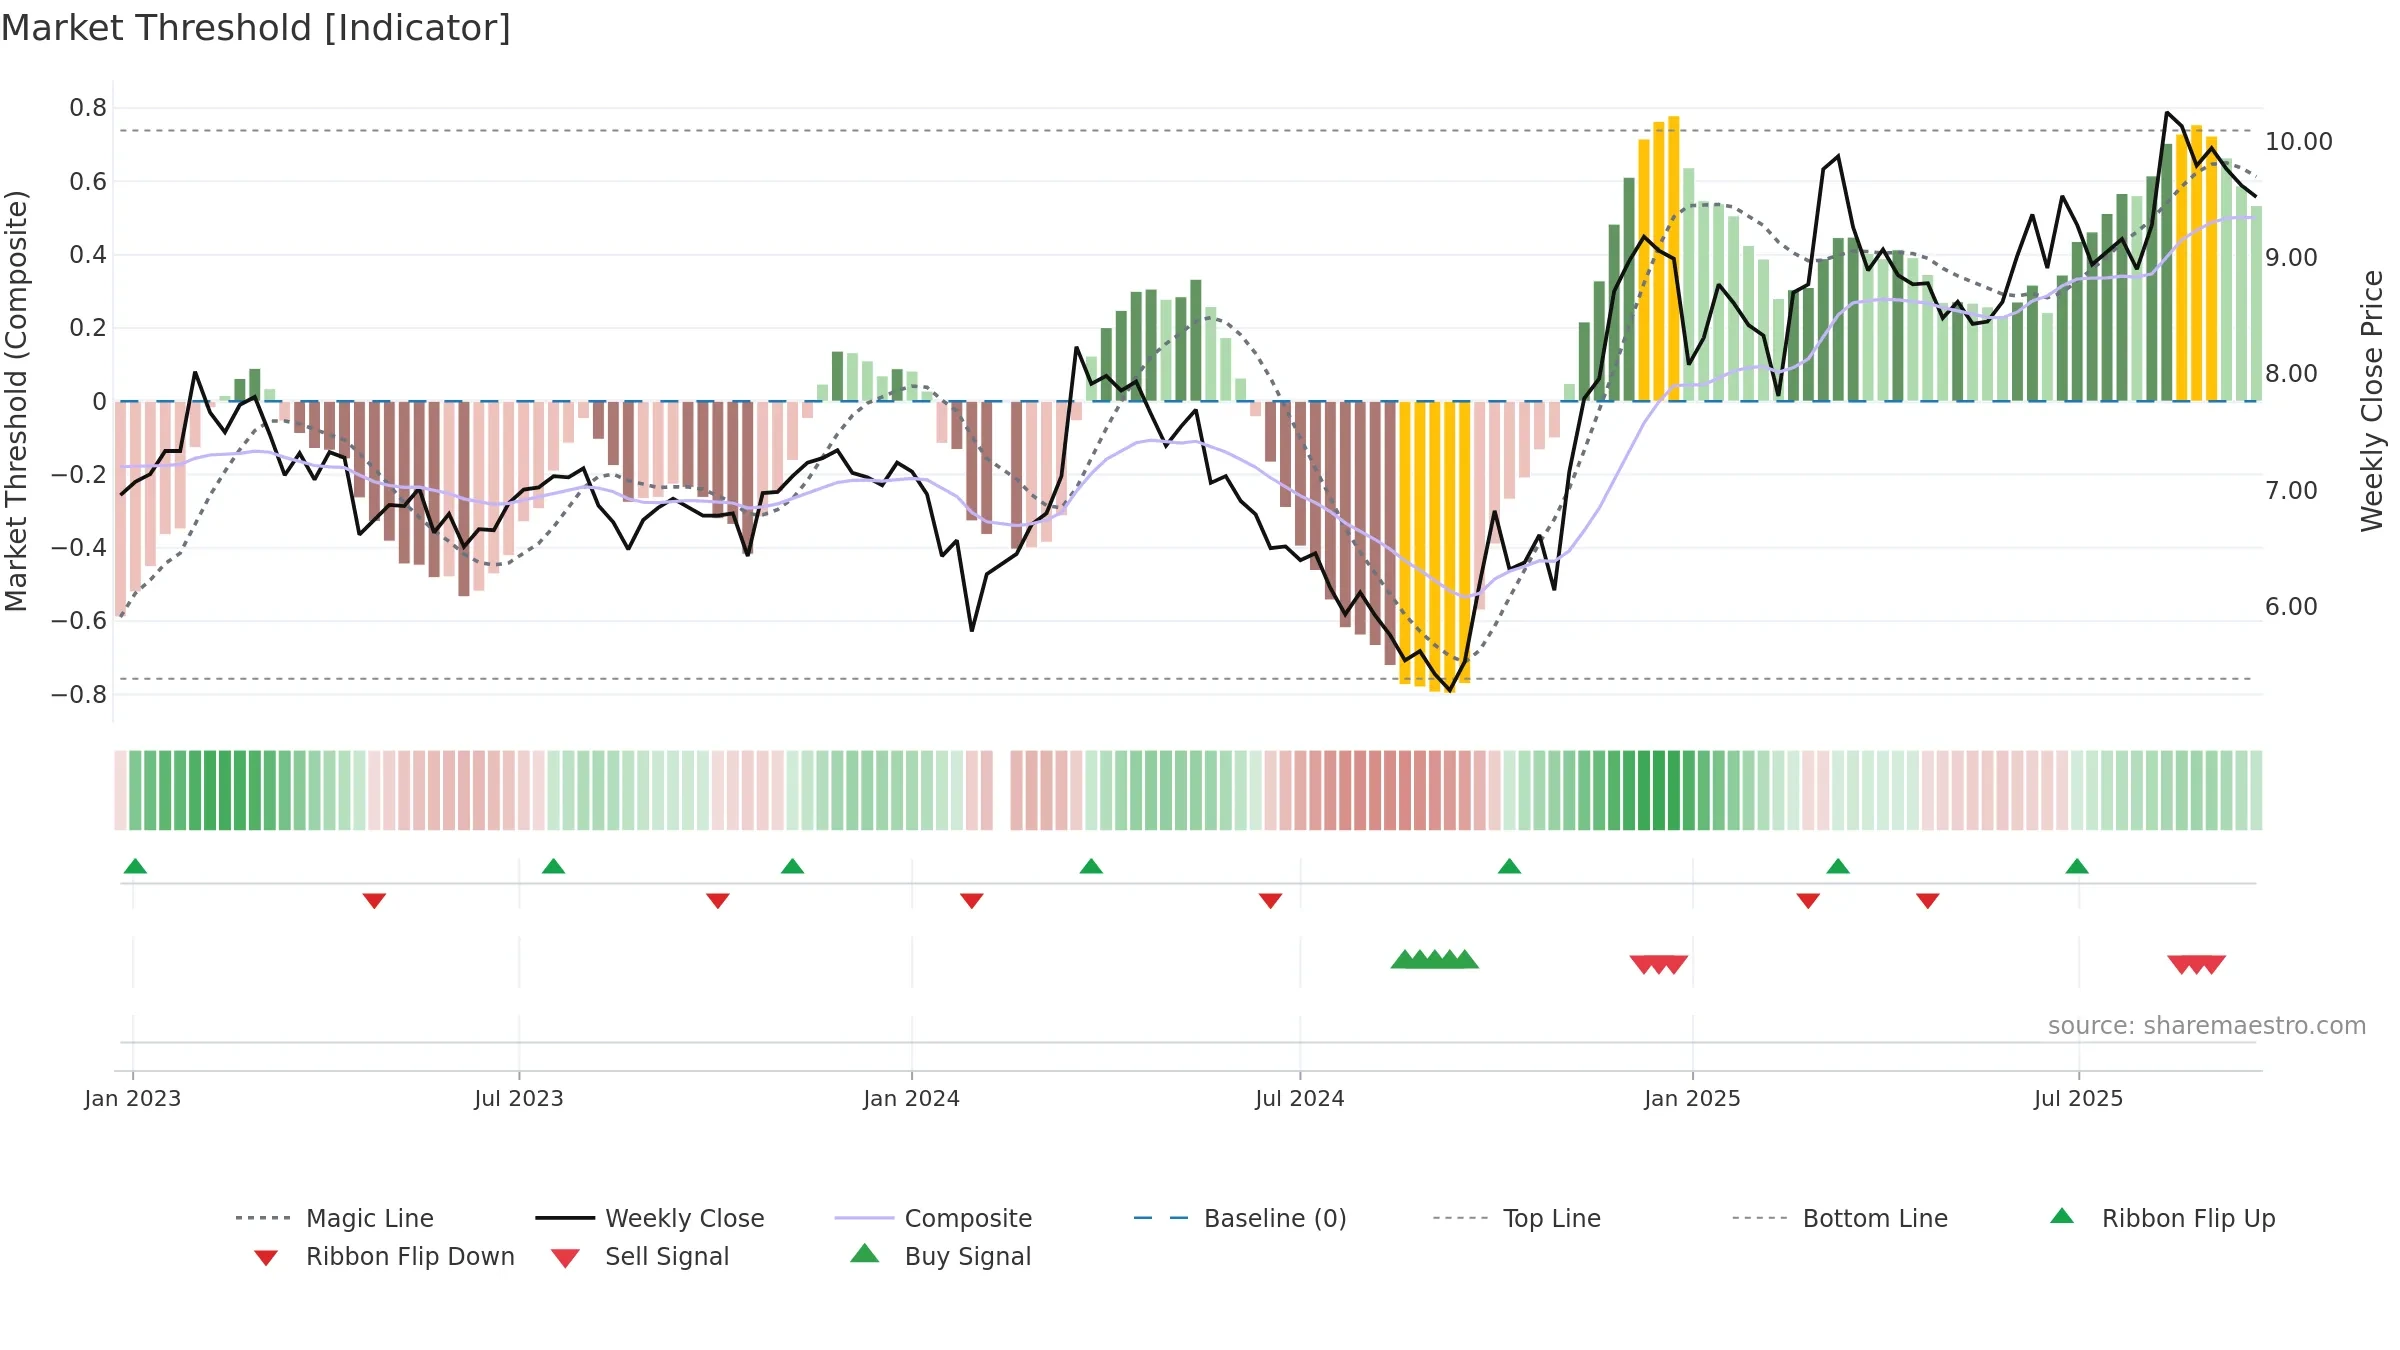Viewport: 2400px width, 1350px height.
Task: Toggle the Ribbon Flip Down legend entry
Action: tap(383, 1256)
